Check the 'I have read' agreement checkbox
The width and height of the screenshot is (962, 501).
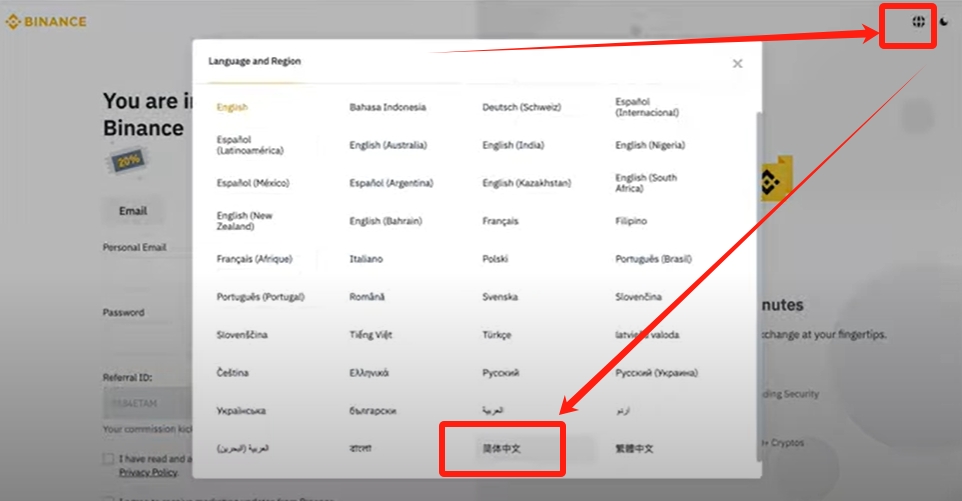click(109, 459)
